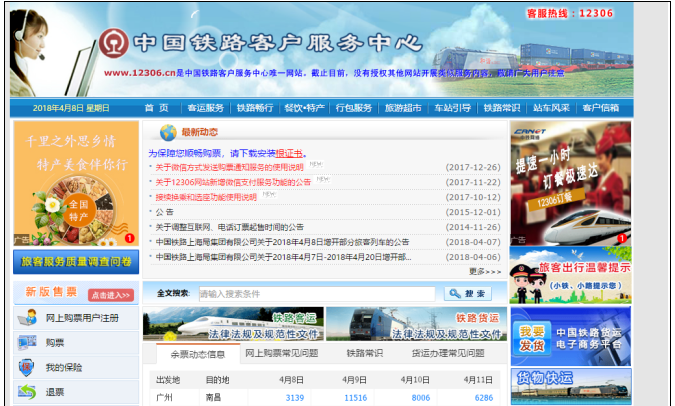Open 铁路客运 法律法规 banner

(233, 324)
